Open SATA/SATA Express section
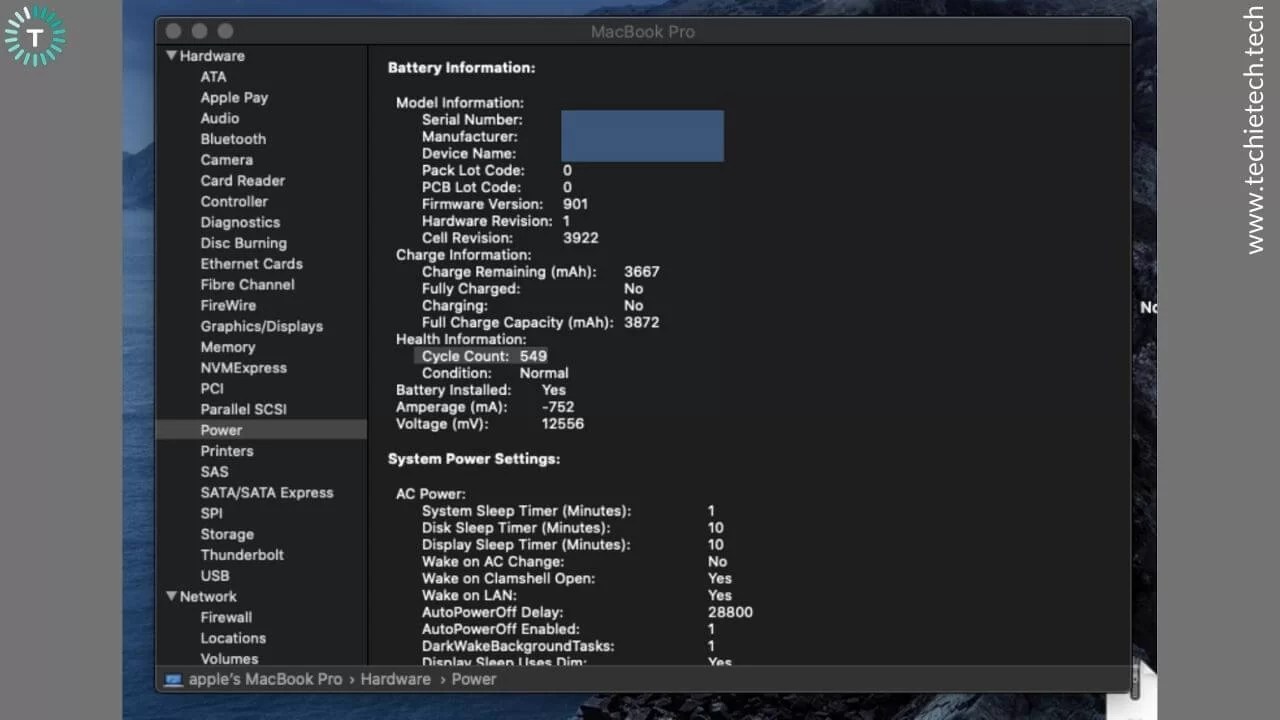Viewport: 1280px width, 720px height. [267, 493]
